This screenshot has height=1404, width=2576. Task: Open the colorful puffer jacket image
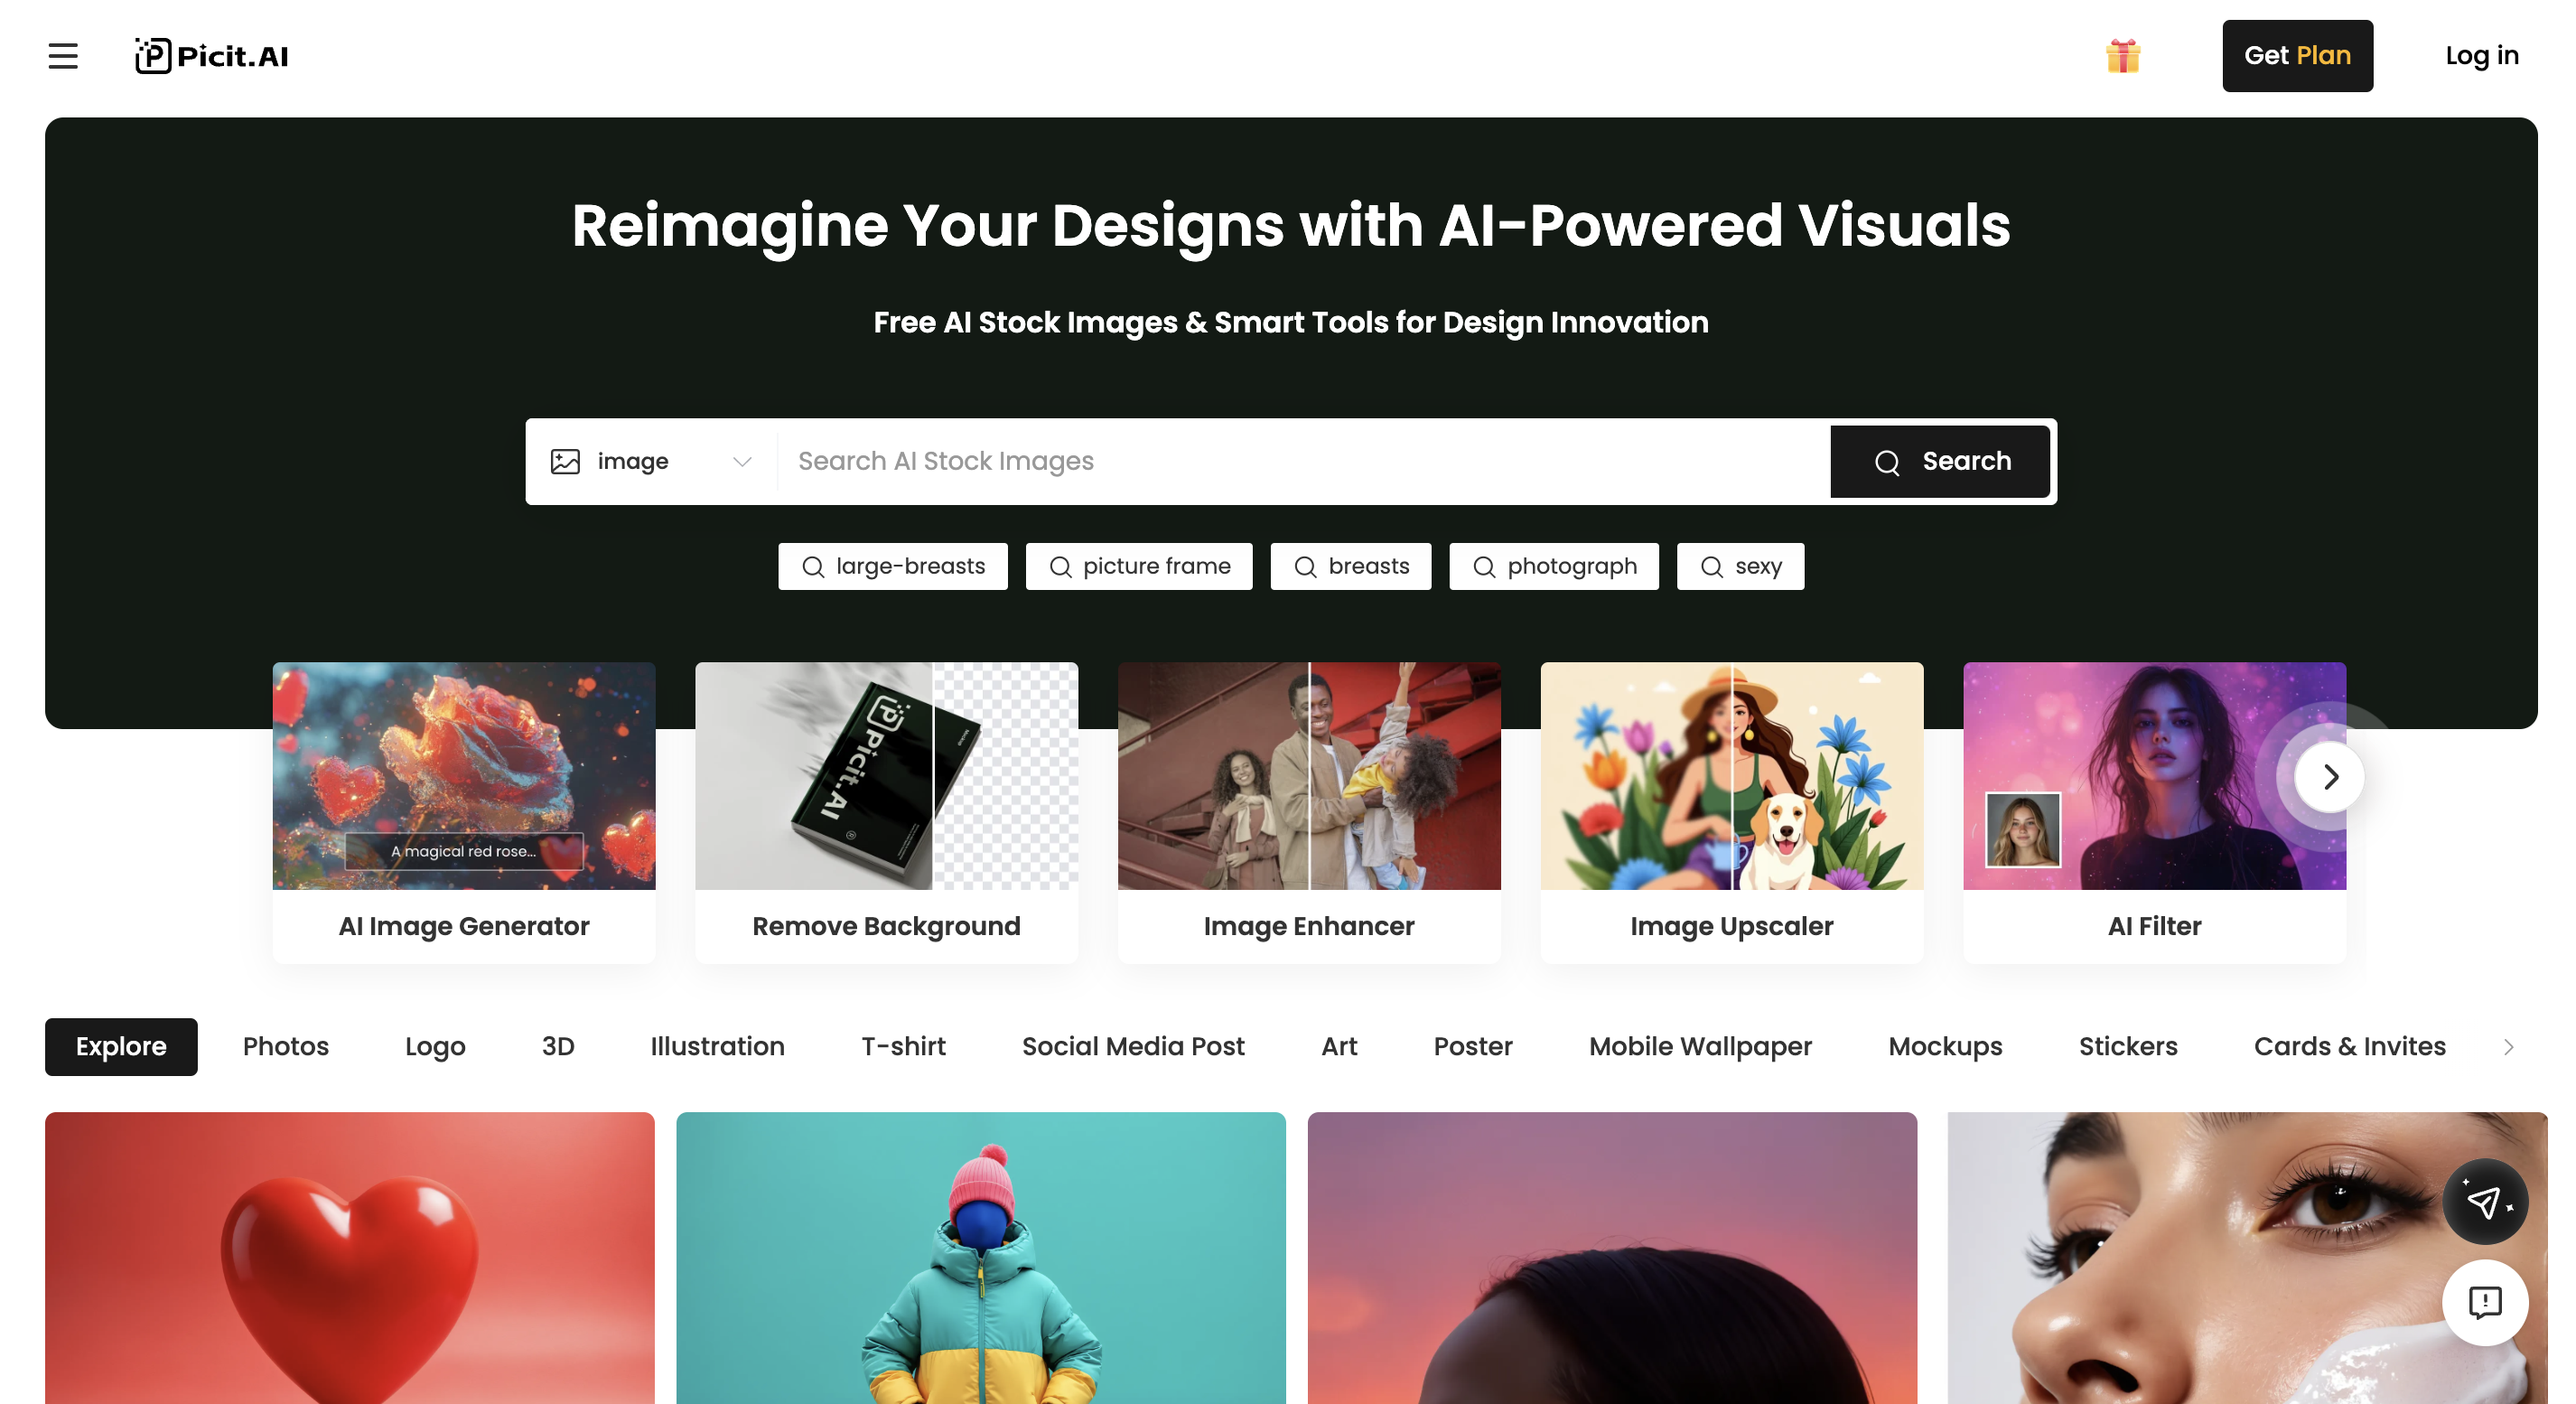[981, 1258]
